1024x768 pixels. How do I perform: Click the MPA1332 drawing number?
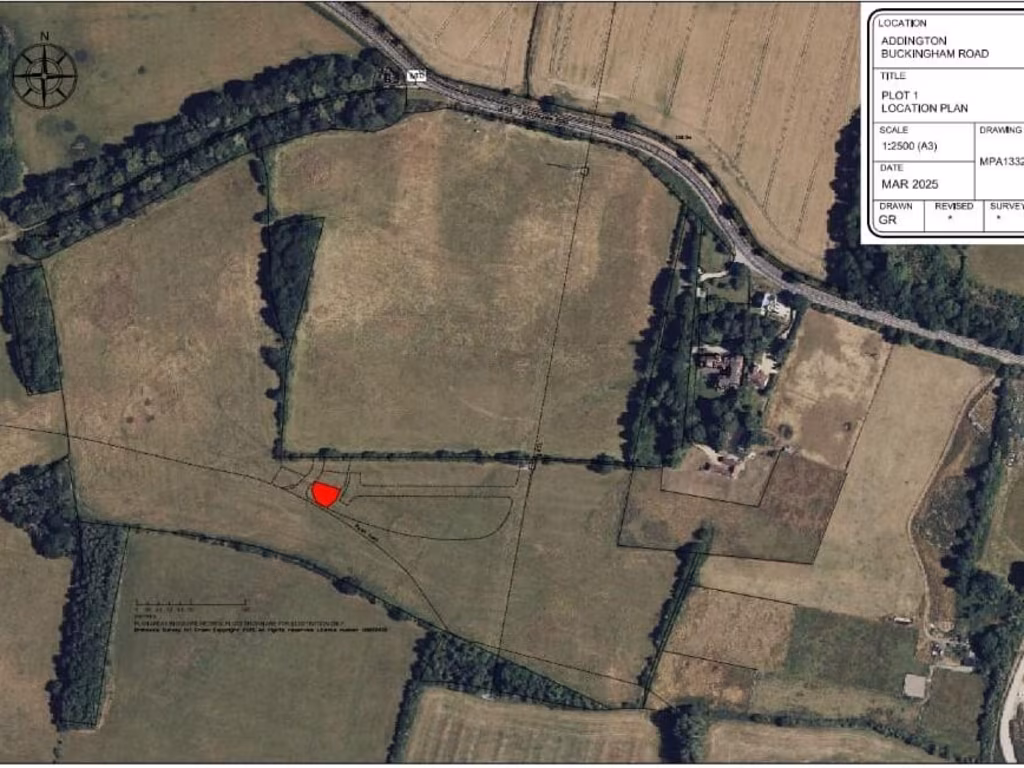pos(1001,162)
